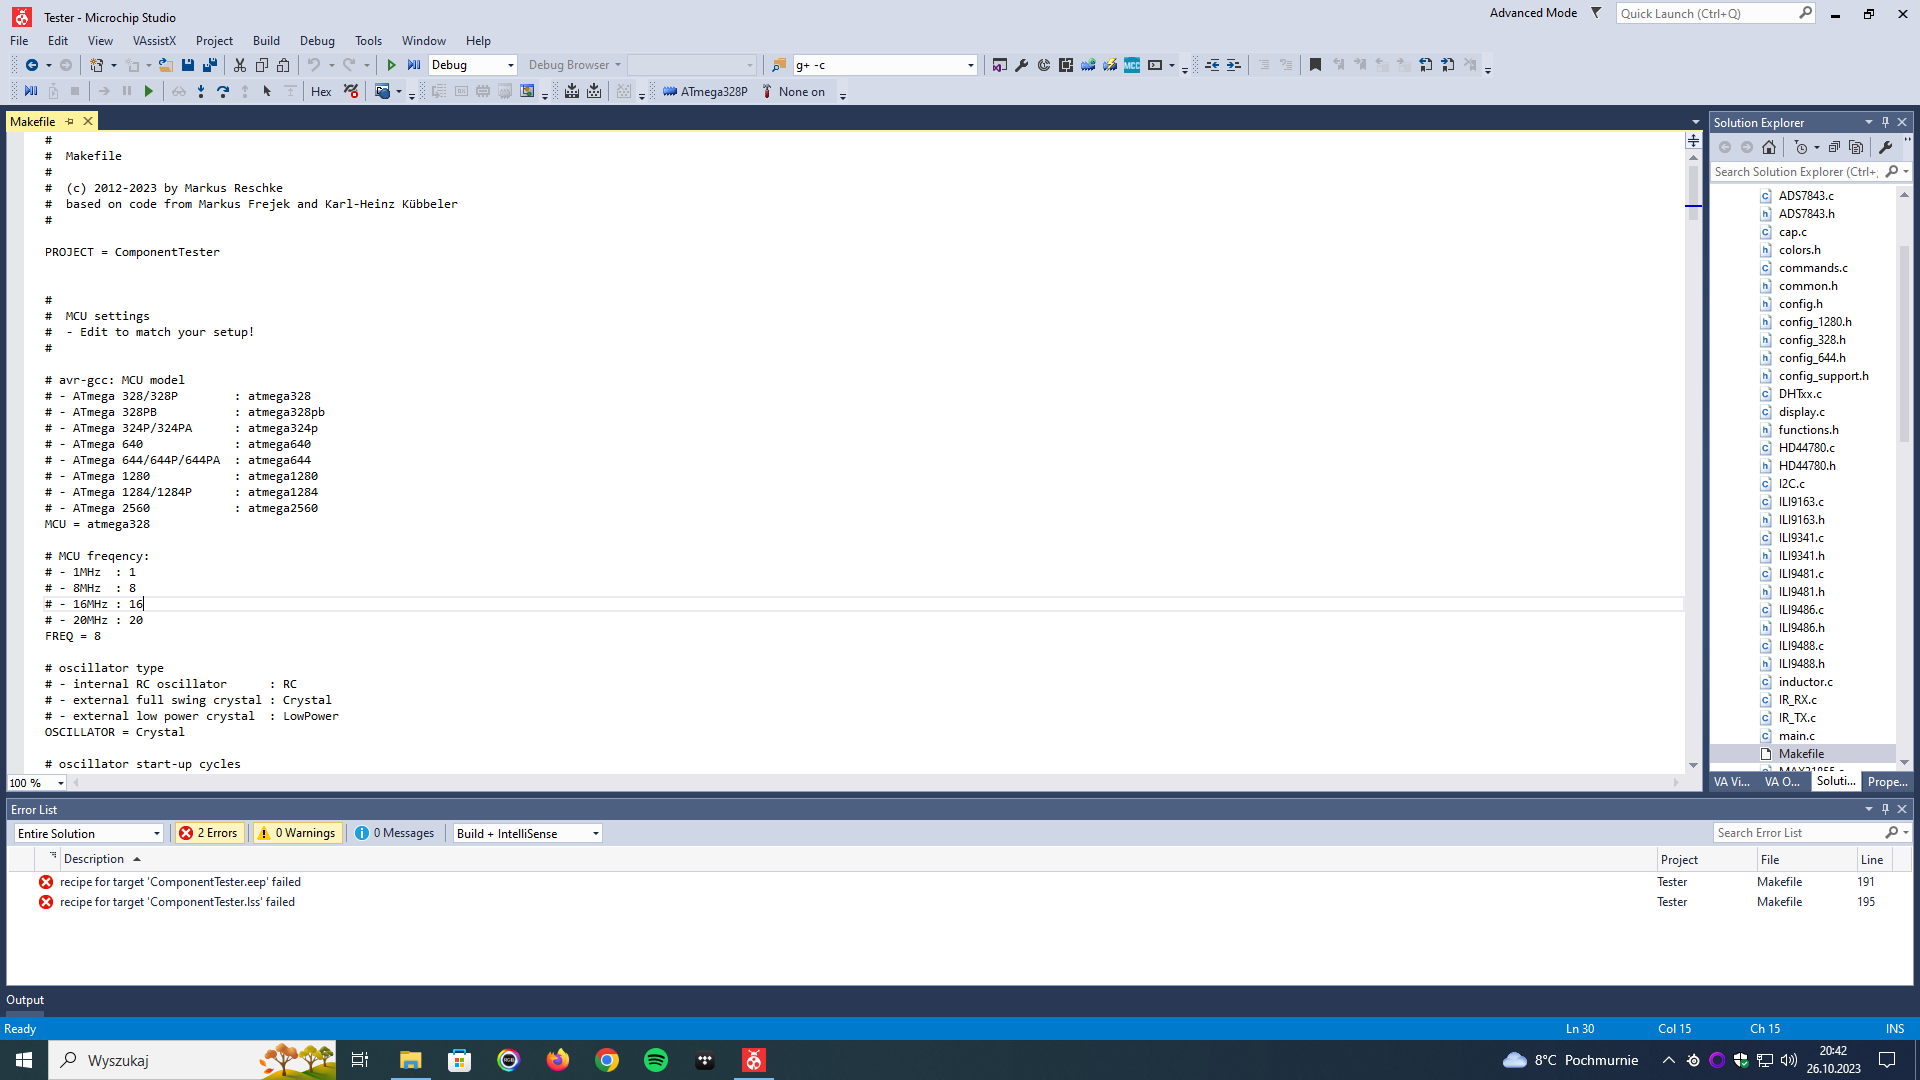The image size is (1920, 1080).
Task: Click the Home icon in Solution Explorer
Action: pyautogui.click(x=1769, y=147)
